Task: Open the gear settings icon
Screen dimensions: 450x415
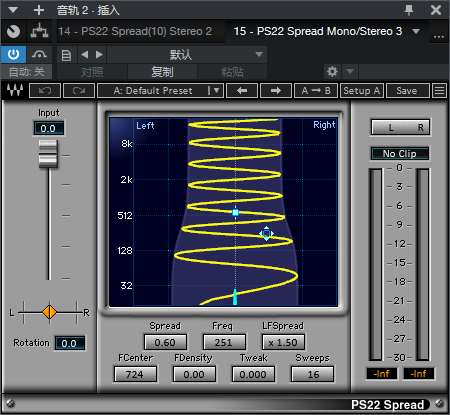Action: 332,71
